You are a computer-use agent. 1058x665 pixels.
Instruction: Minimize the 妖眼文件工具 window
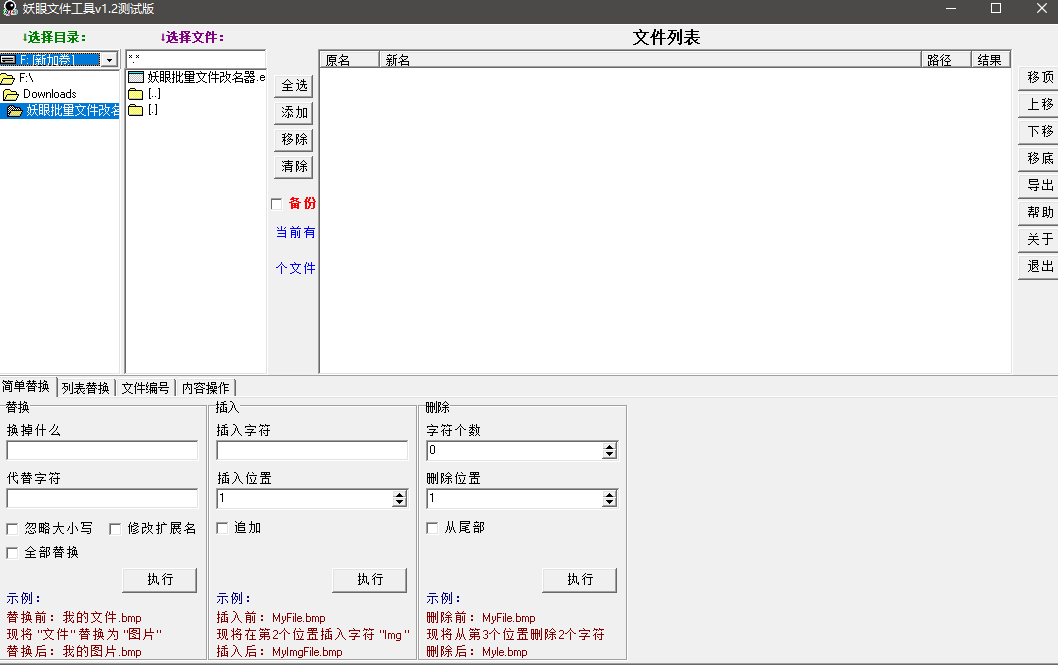(x=951, y=9)
